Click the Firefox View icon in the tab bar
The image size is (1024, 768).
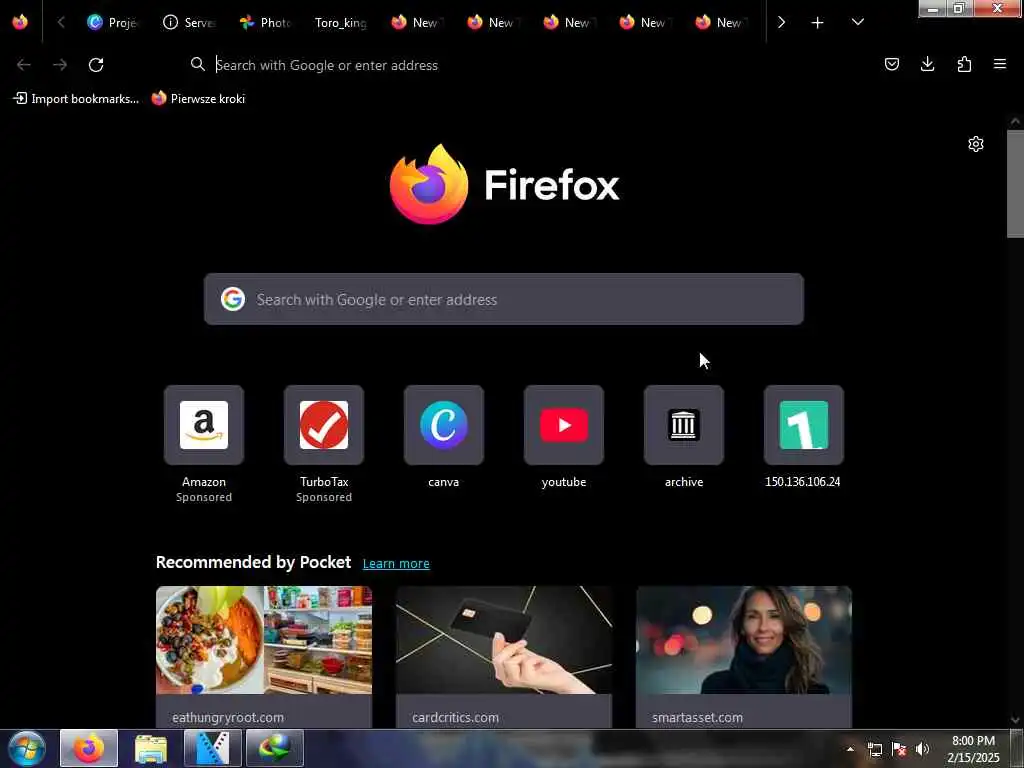coord(20,22)
